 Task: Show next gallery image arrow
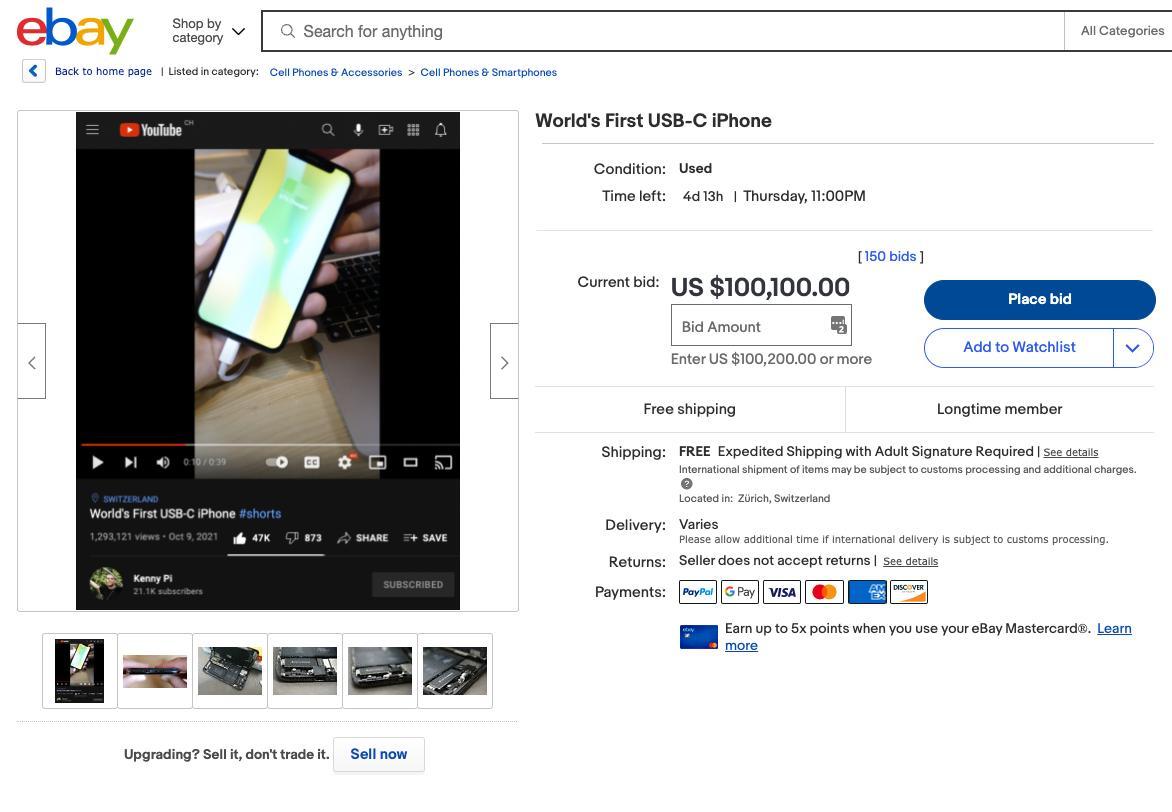coord(505,362)
